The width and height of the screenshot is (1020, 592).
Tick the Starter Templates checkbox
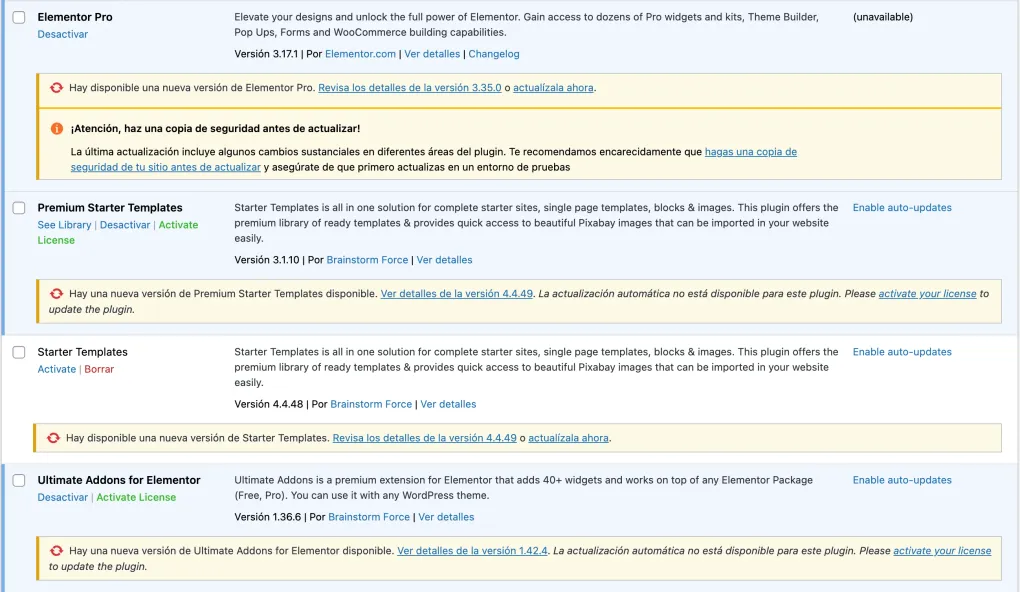click(17, 352)
